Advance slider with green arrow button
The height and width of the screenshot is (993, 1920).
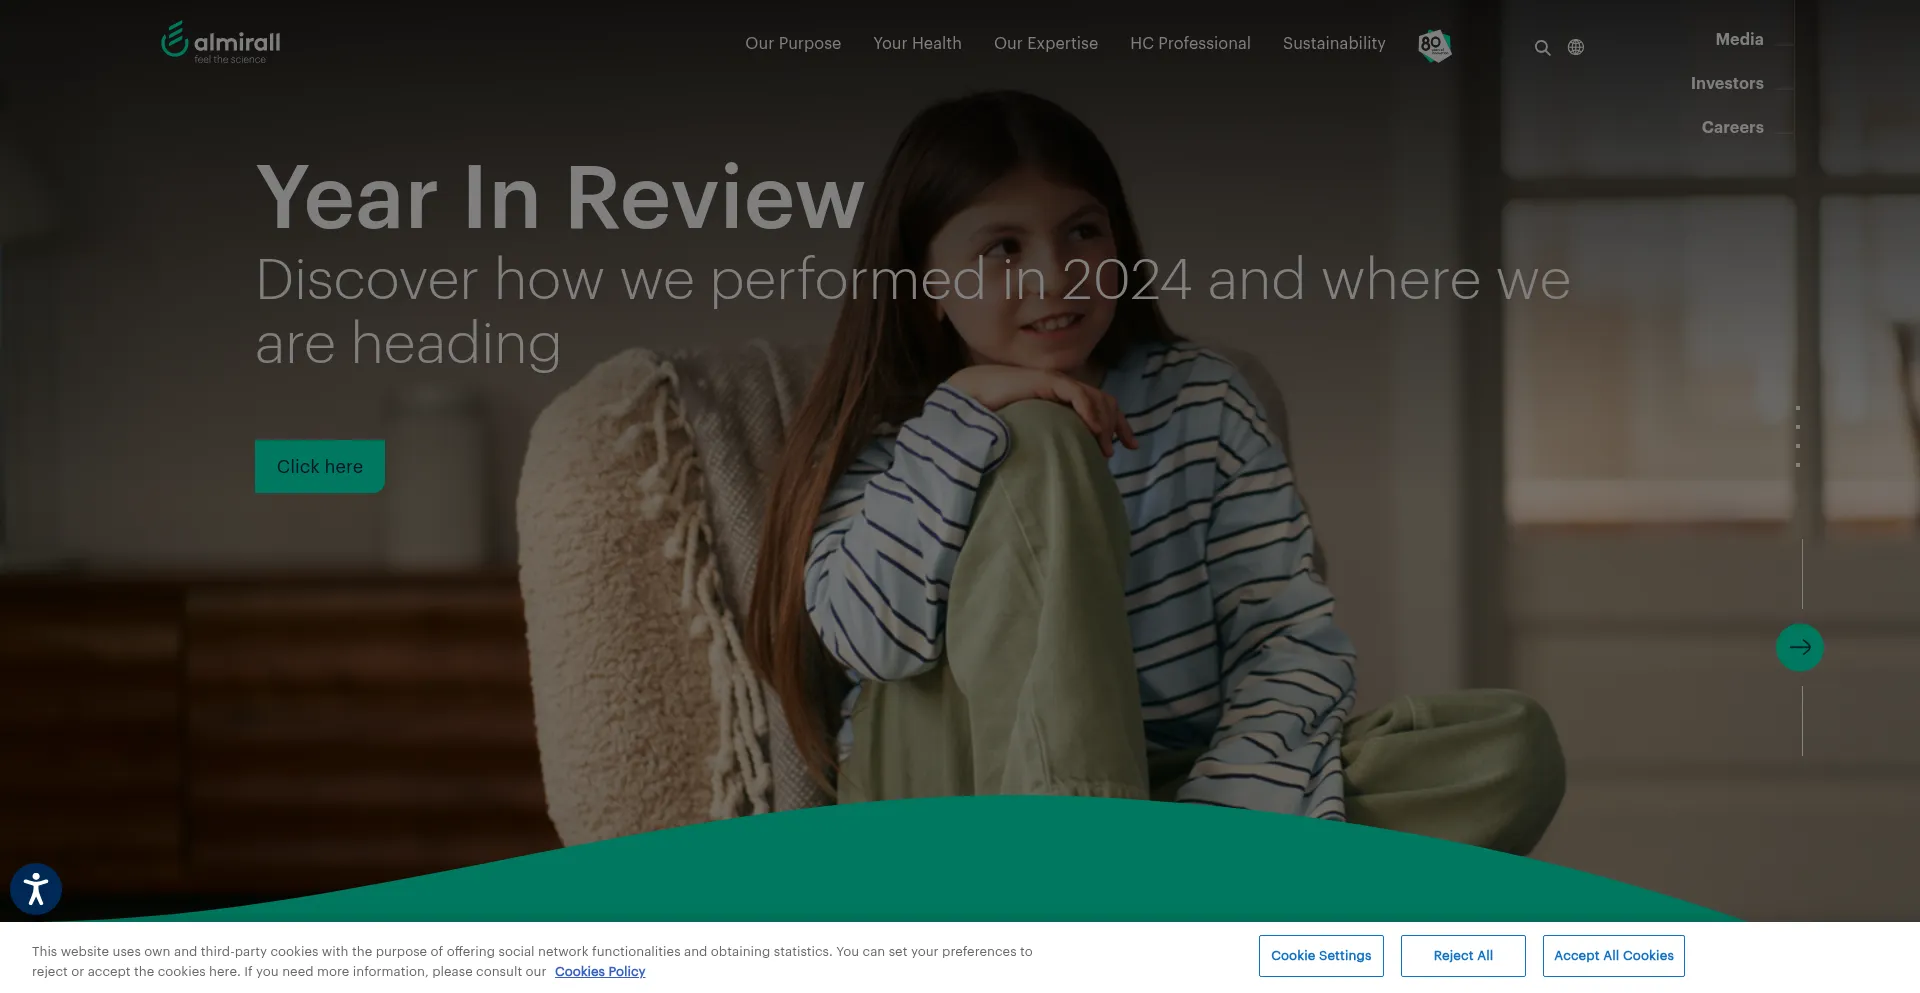point(1800,648)
